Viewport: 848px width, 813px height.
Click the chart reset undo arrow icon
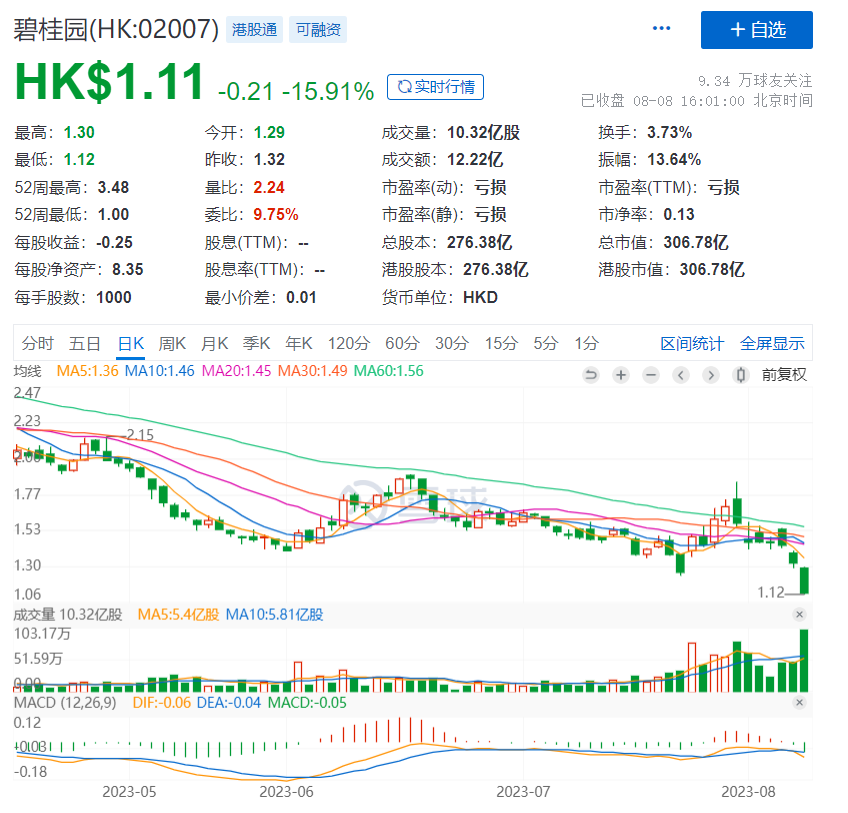pos(591,374)
